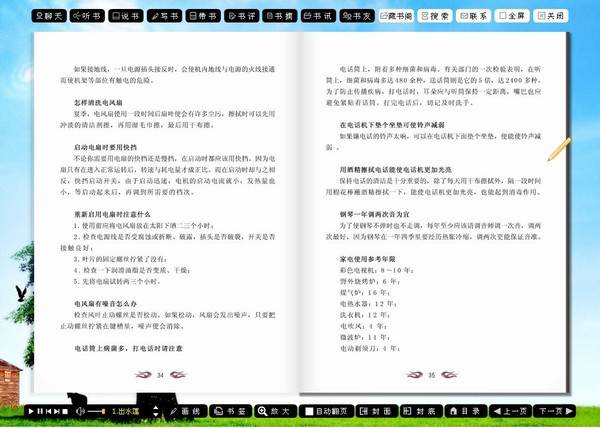600x428 pixels.
Task: Open the 目录 table of contents
Action: click(466, 411)
